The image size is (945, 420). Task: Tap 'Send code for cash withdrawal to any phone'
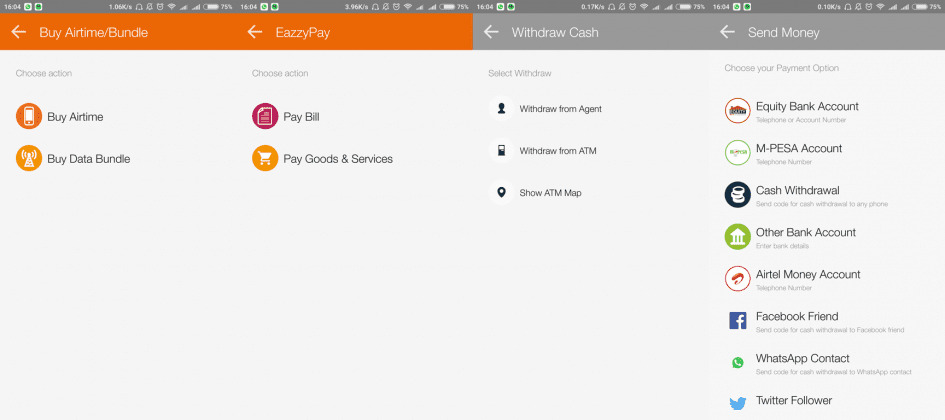click(821, 204)
